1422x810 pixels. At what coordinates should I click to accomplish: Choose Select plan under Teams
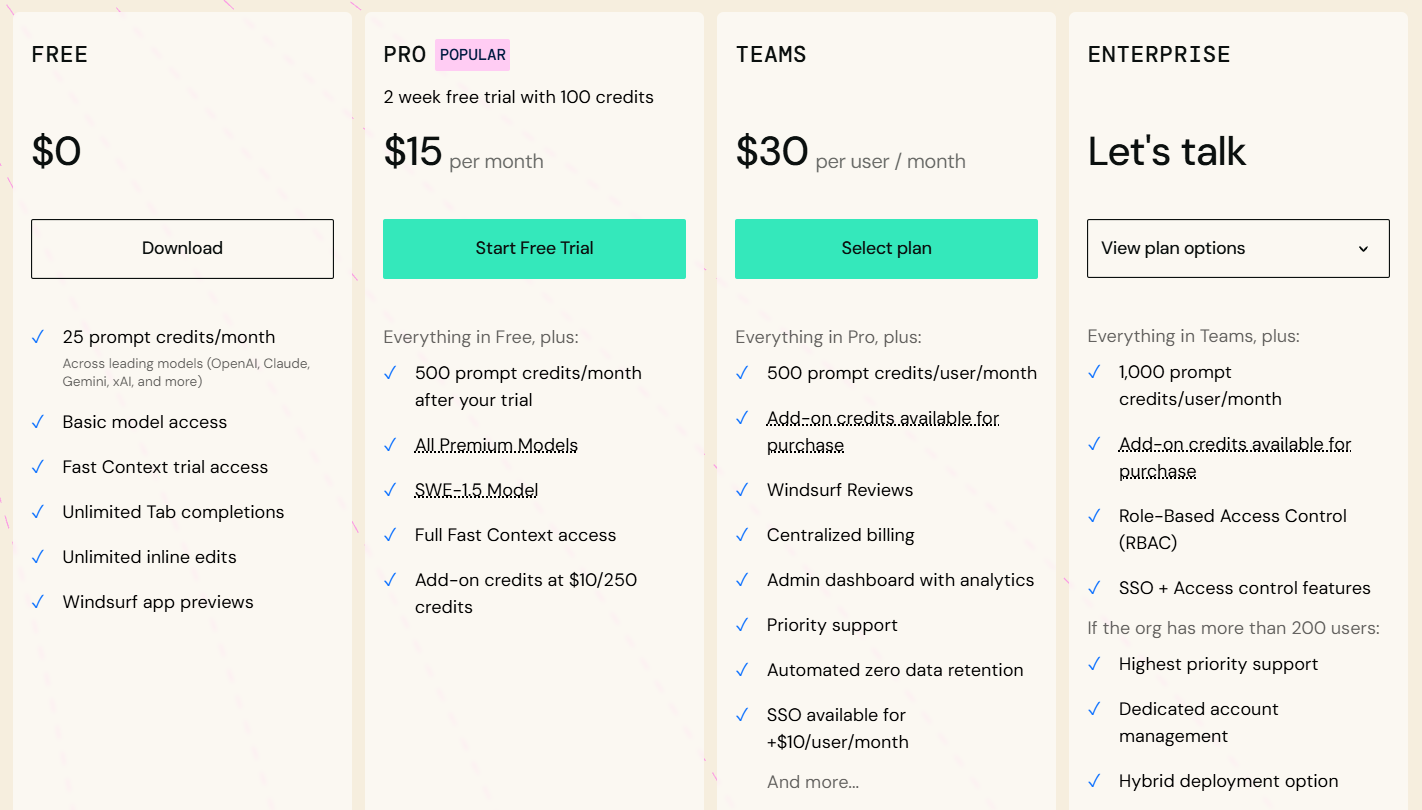tap(886, 248)
